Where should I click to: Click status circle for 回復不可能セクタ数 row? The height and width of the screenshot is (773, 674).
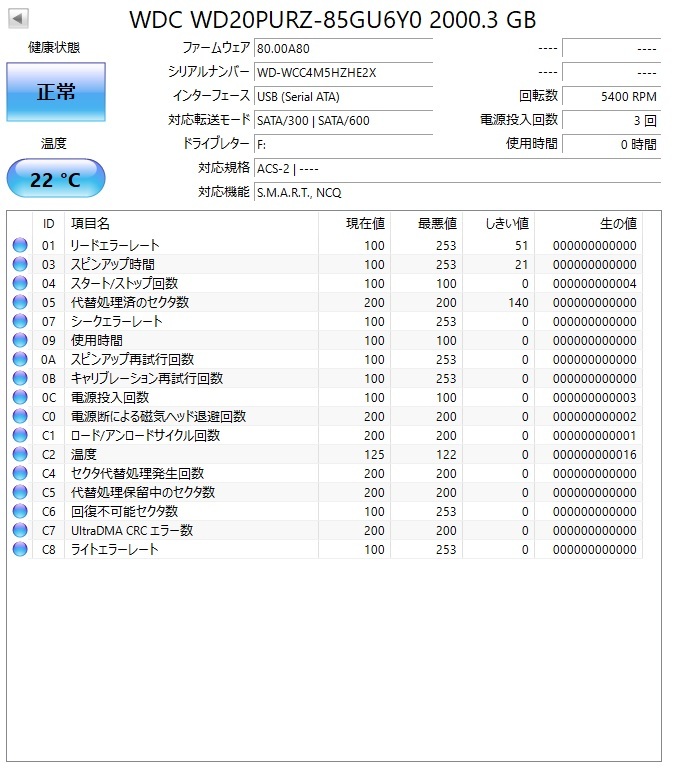[20, 511]
